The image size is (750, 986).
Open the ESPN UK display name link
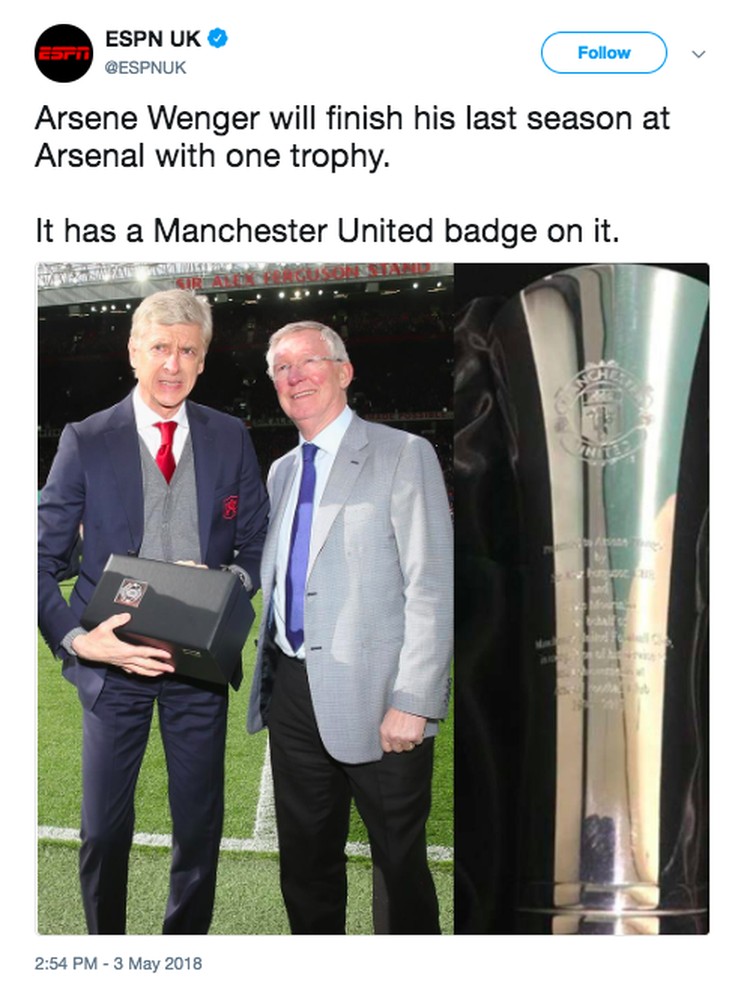[x=153, y=39]
